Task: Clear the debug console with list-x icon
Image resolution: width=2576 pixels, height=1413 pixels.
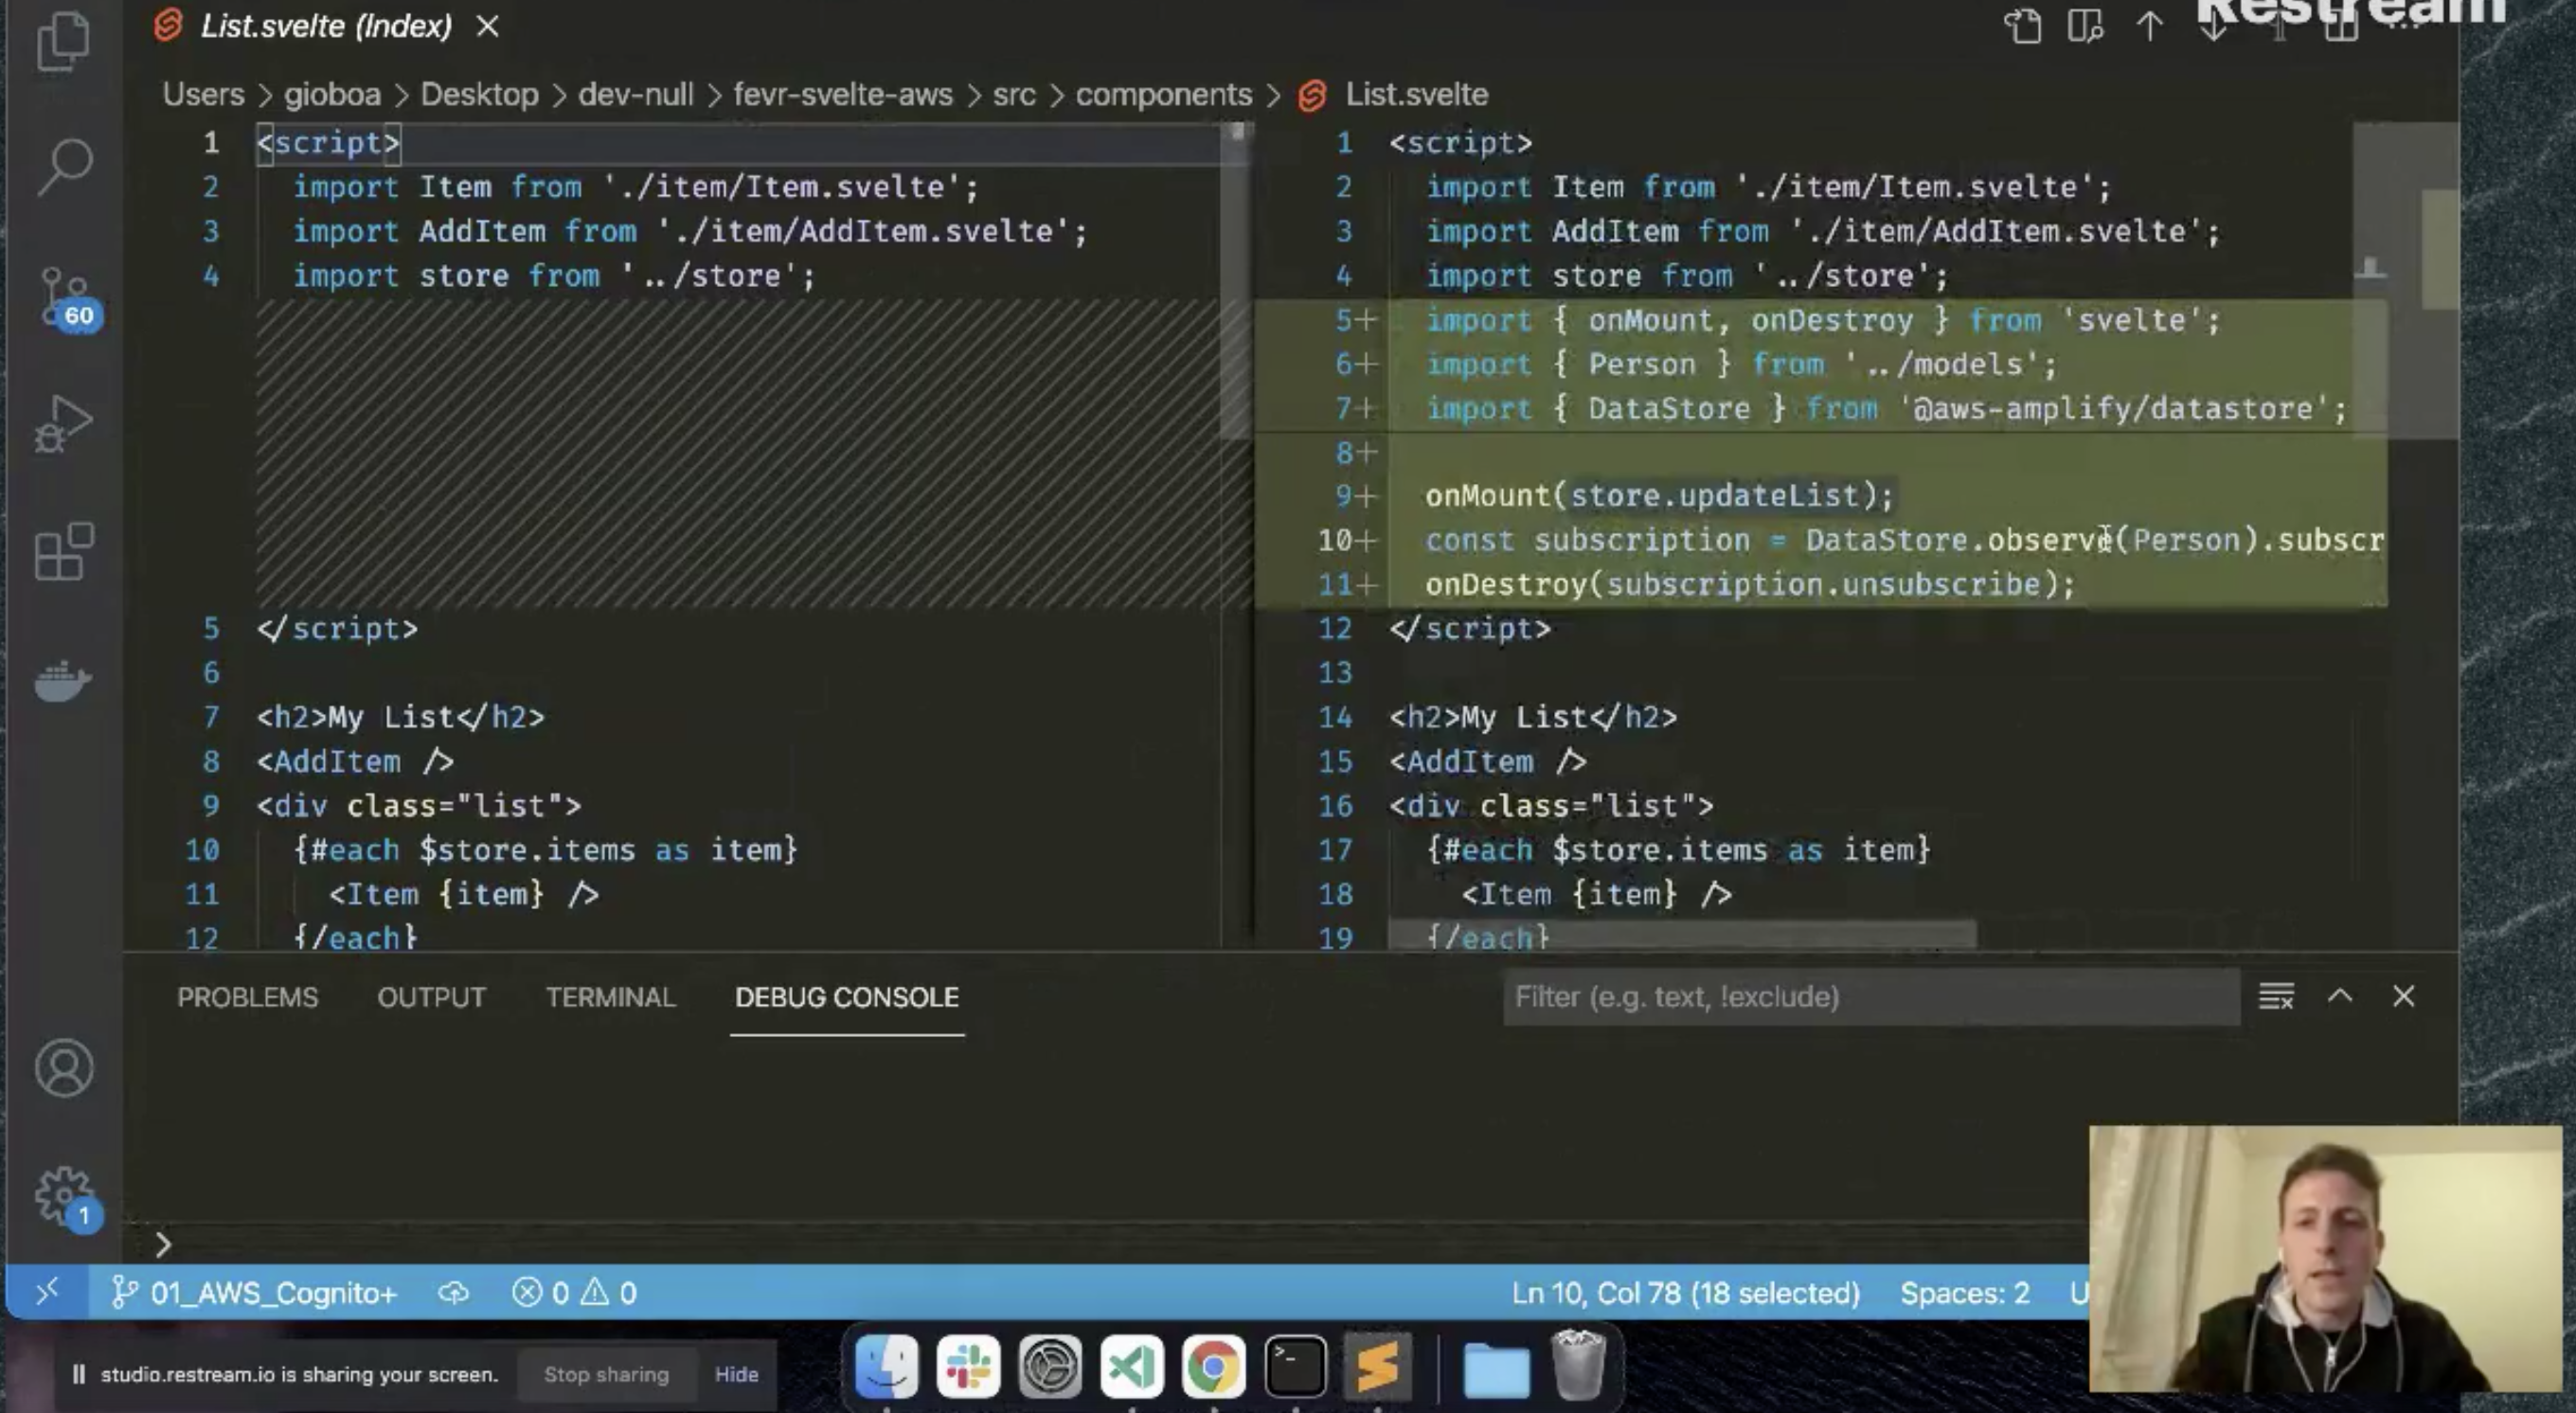Action: coord(2276,996)
